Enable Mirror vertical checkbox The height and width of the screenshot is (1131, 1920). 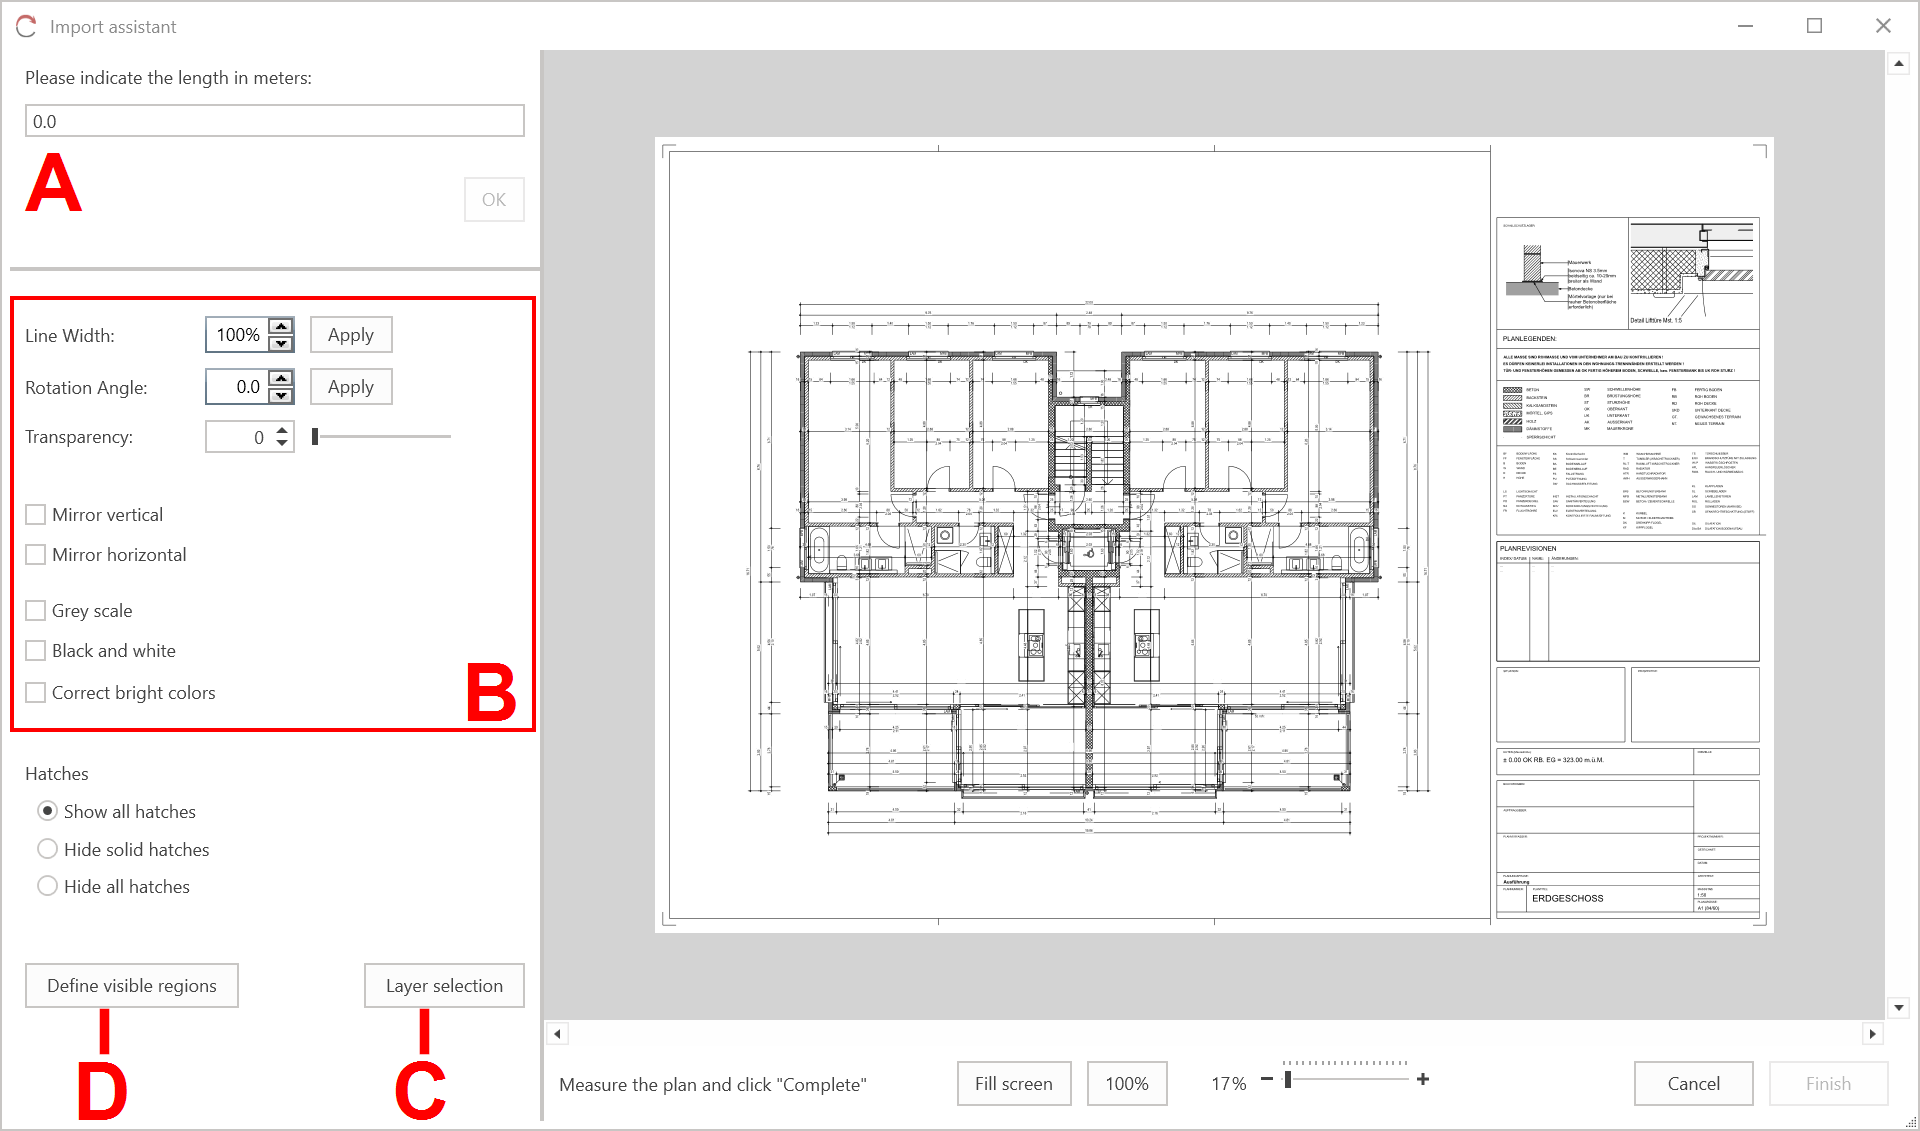tap(36, 515)
